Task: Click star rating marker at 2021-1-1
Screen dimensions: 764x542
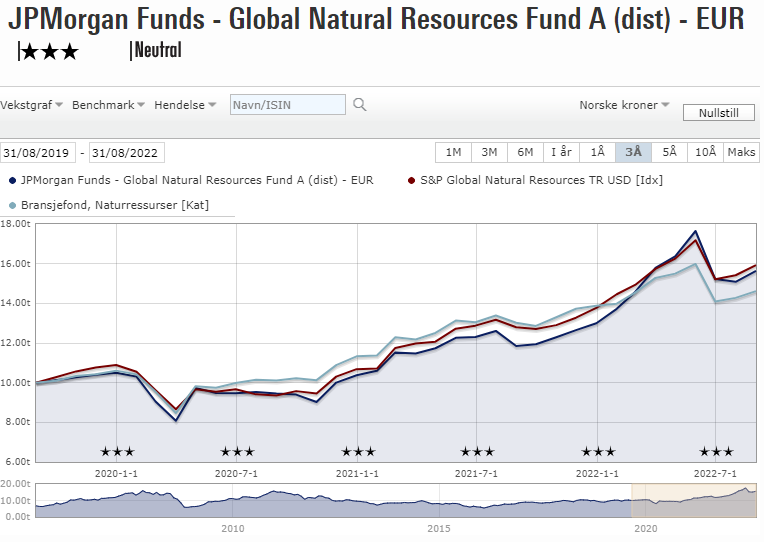Action: coord(358,452)
